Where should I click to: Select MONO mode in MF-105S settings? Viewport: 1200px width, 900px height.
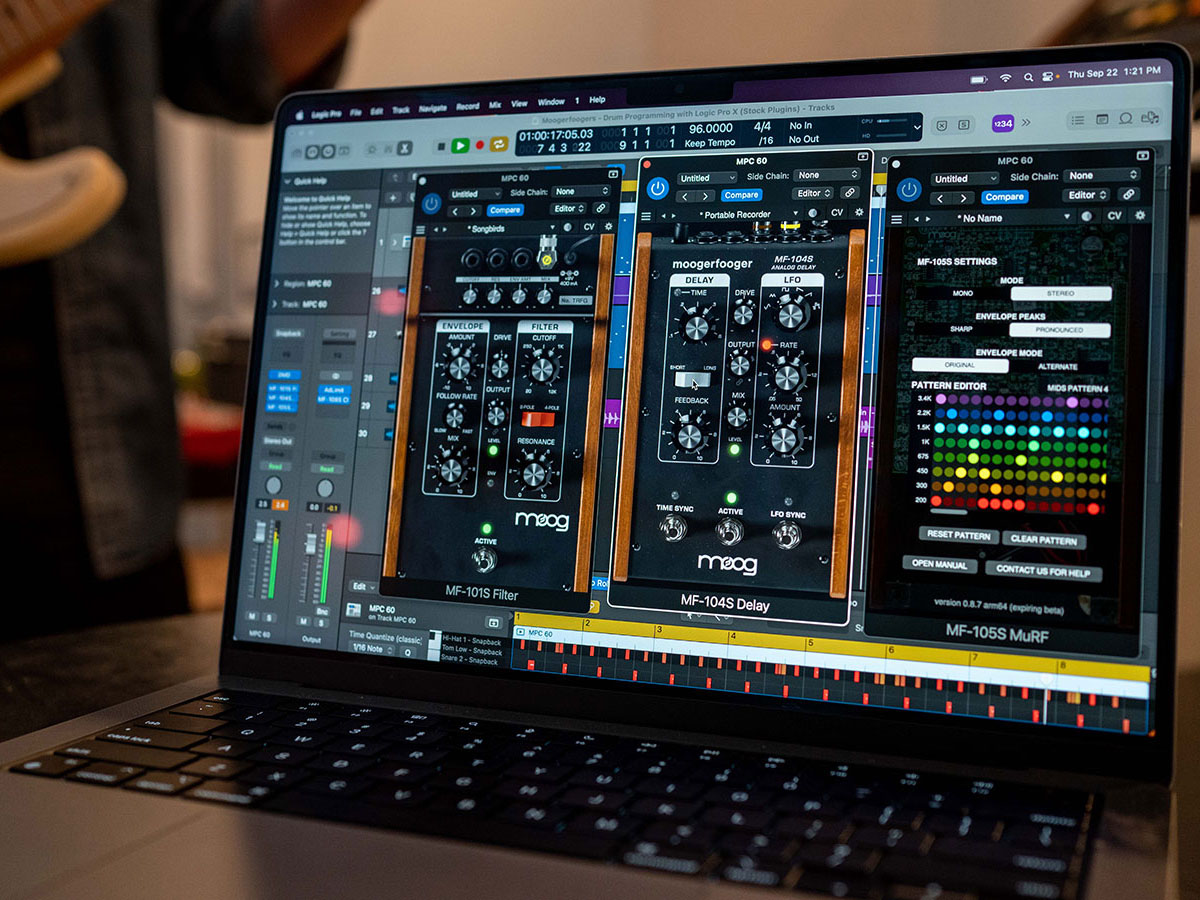pos(962,294)
